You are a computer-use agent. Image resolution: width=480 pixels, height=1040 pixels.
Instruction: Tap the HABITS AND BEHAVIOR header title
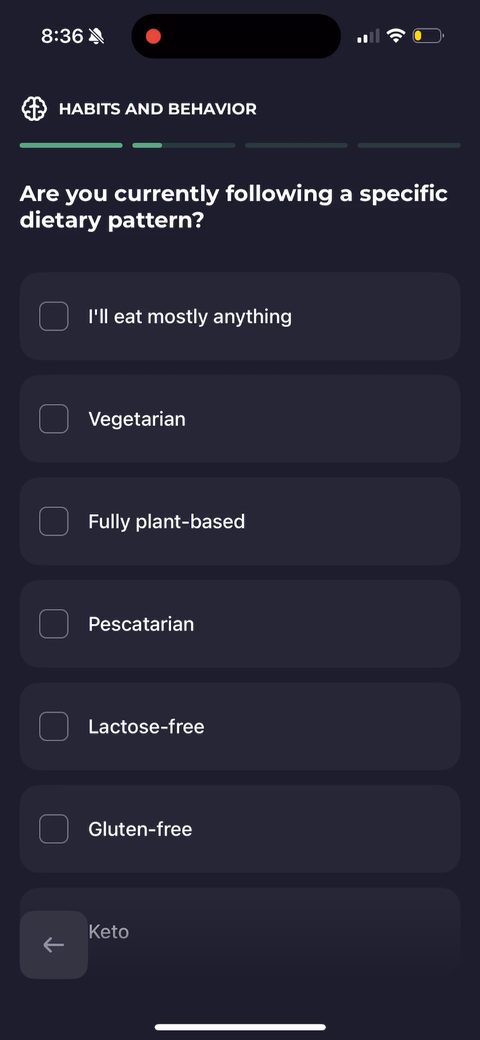tap(158, 109)
